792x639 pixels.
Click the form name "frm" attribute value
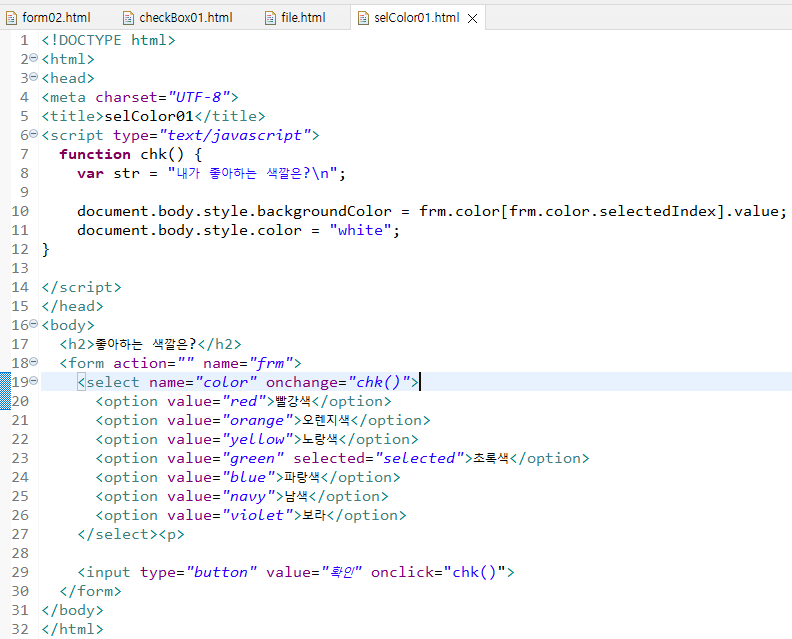coord(272,363)
